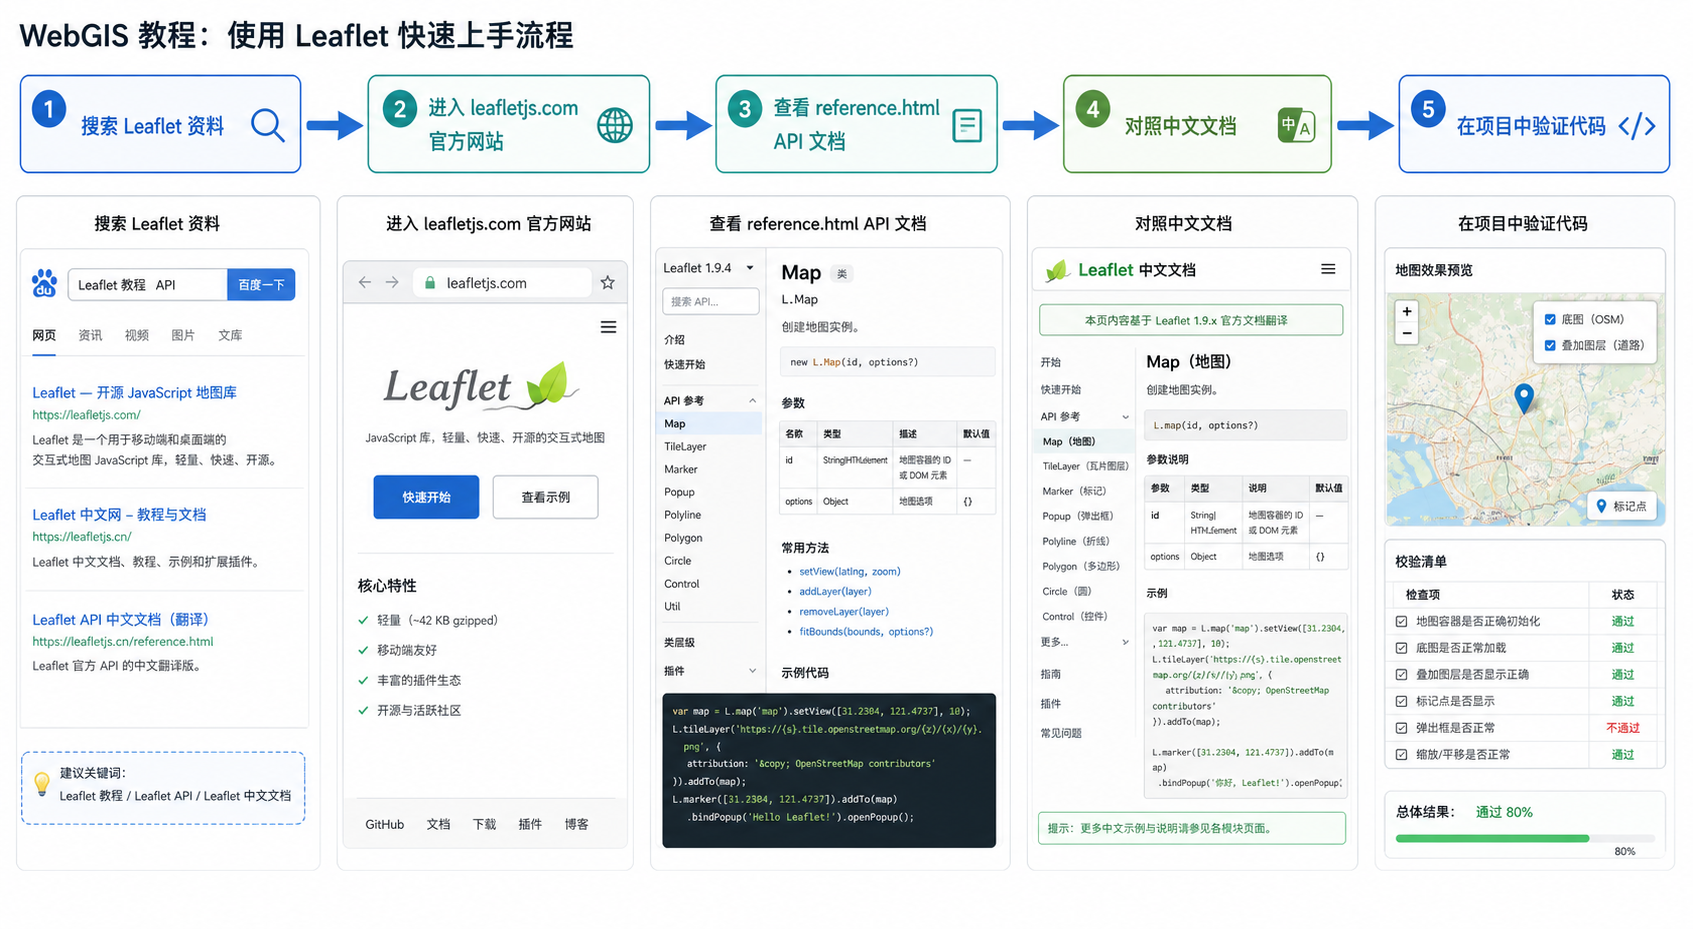Viewport: 1693px width, 929px height.
Task: Toggle the 叠加图层 (道路) checkbox
Action: (1550, 346)
